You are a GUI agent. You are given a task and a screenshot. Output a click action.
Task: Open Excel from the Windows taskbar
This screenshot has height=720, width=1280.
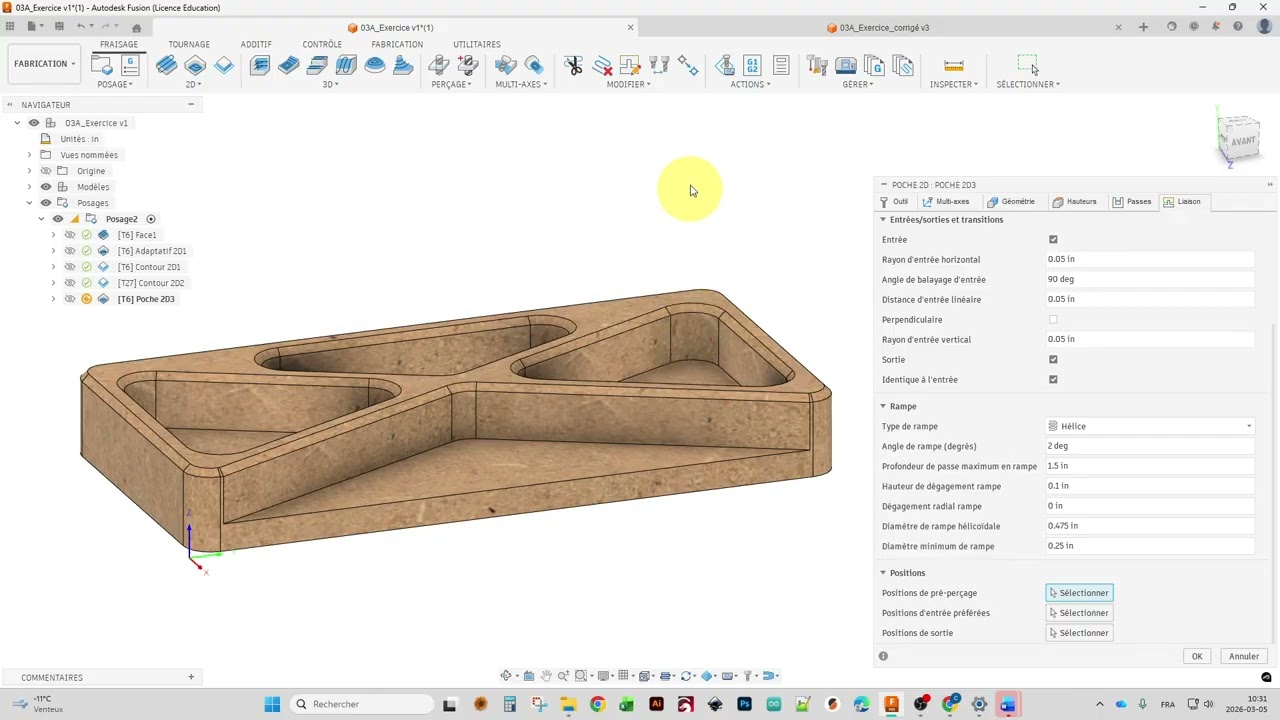[626, 704]
